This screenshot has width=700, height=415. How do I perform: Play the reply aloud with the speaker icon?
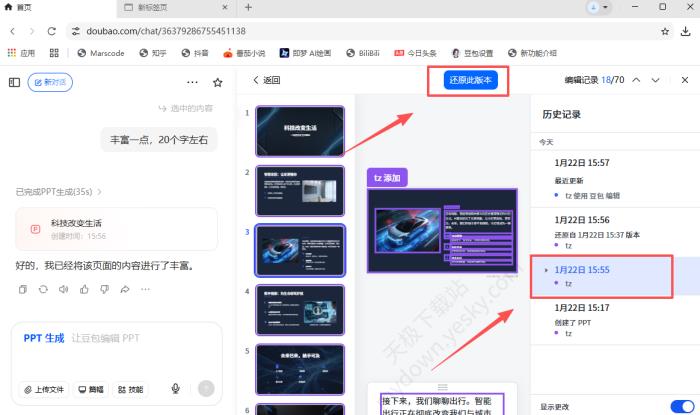pos(63,289)
